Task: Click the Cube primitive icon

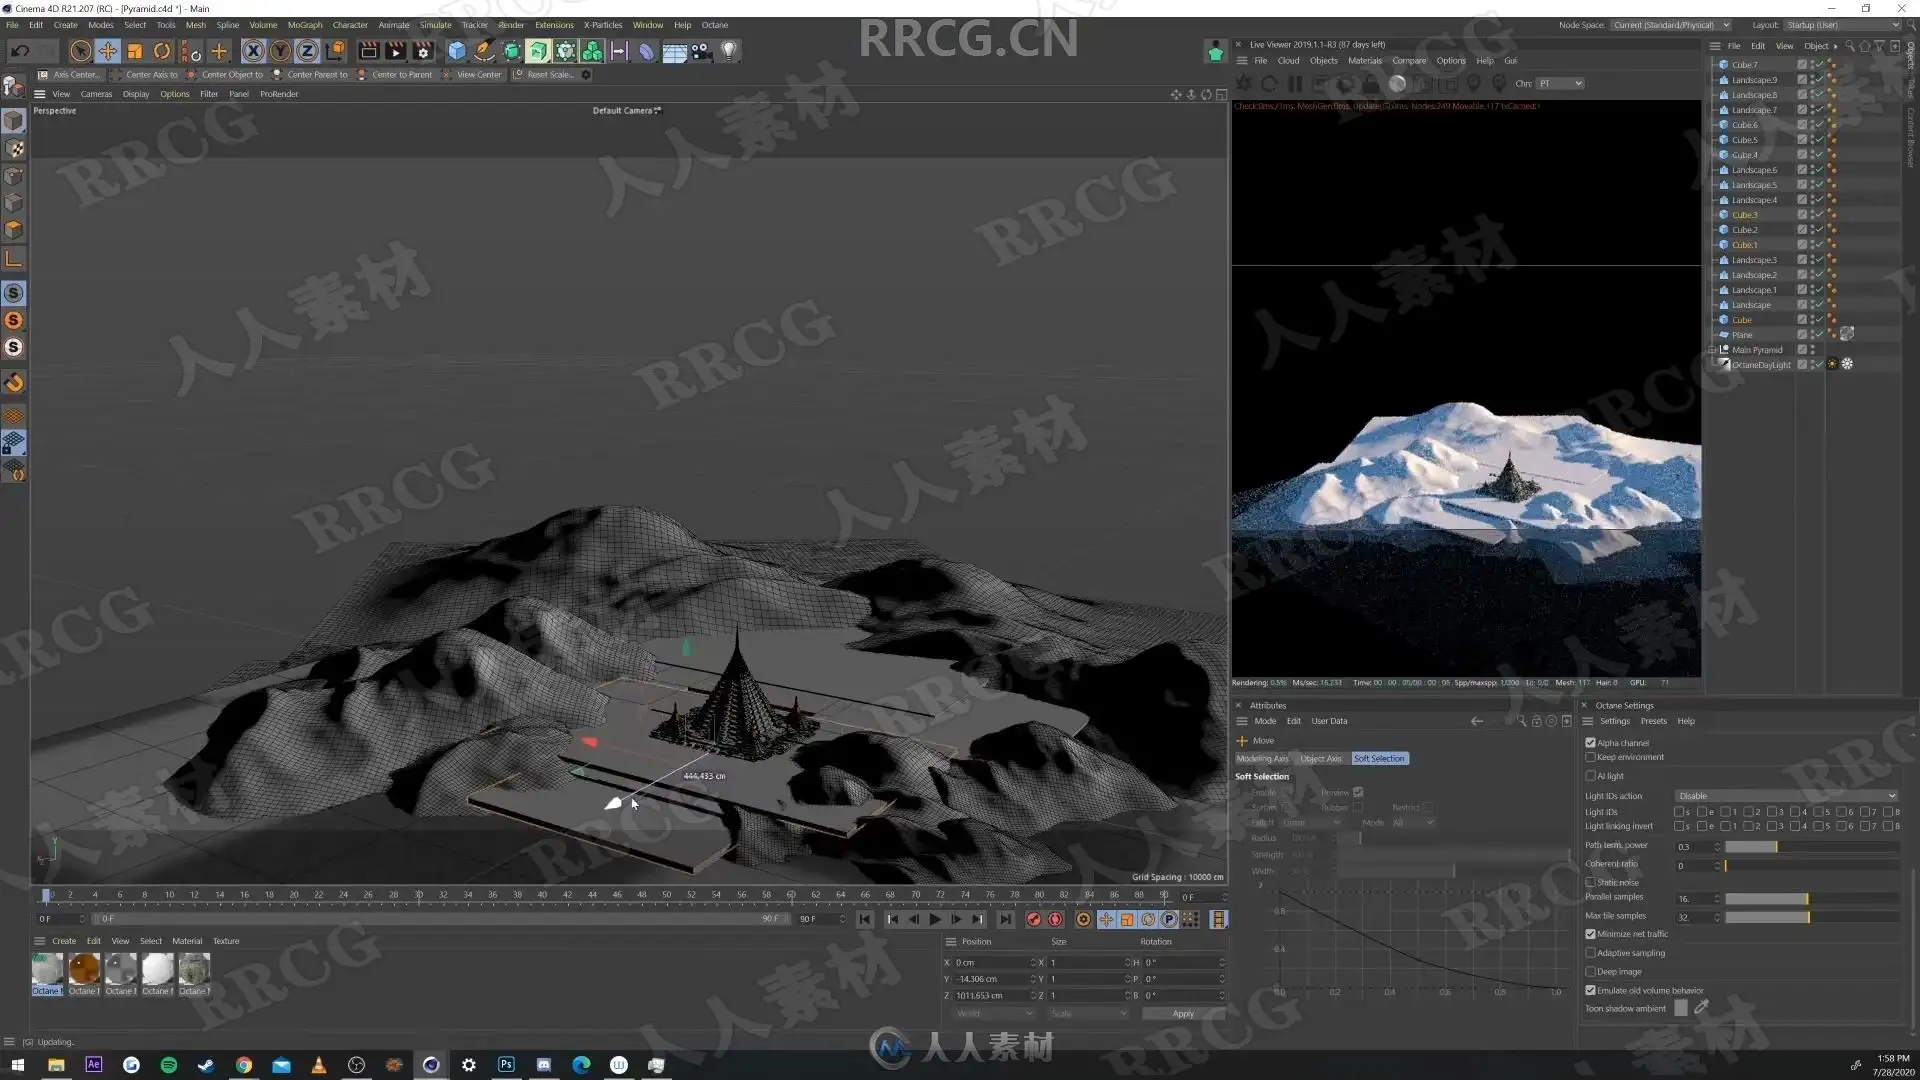Action: (457, 51)
